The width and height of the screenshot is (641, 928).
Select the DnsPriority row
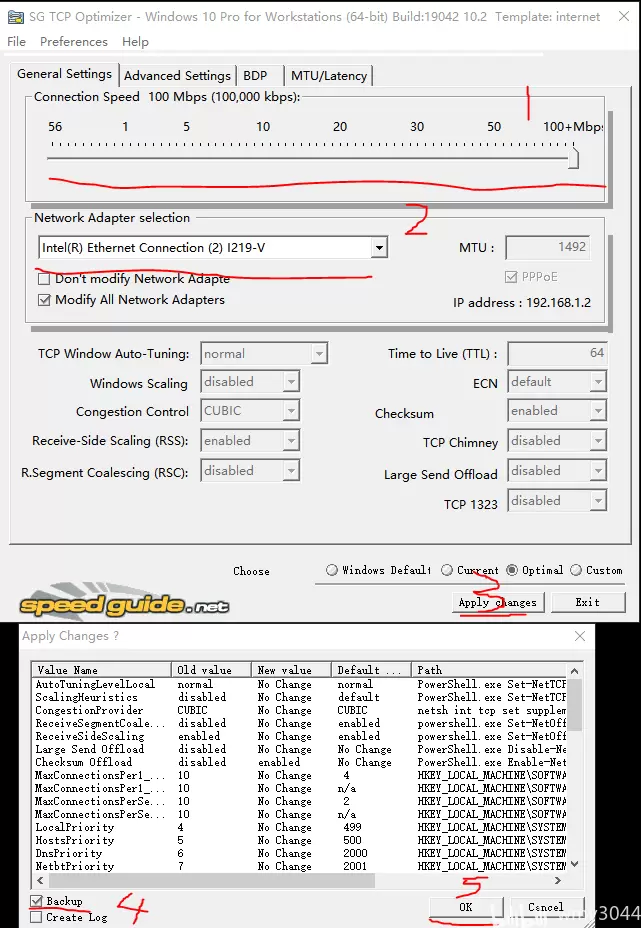(299, 853)
